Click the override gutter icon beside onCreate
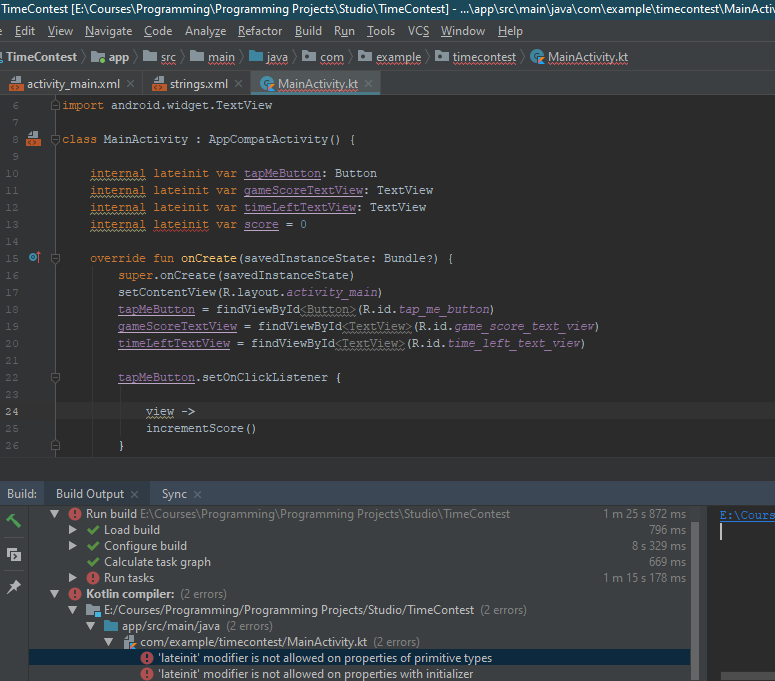Image resolution: width=775 pixels, height=681 pixels. 33,258
